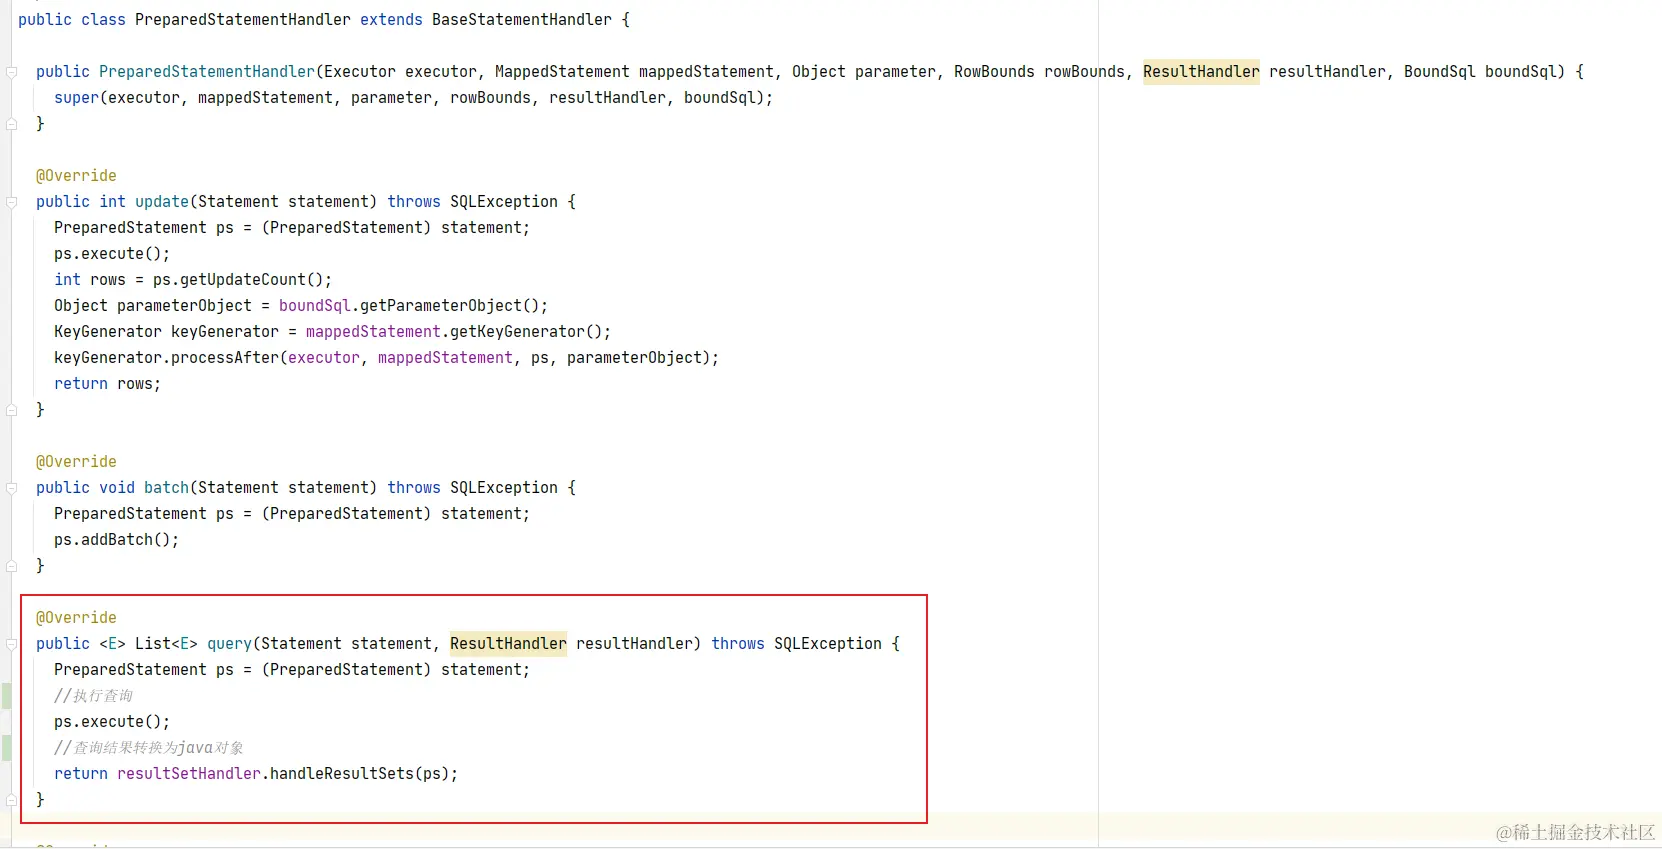Click @Override annotation above update method
The image size is (1662, 849).
click(x=76, y=176)
